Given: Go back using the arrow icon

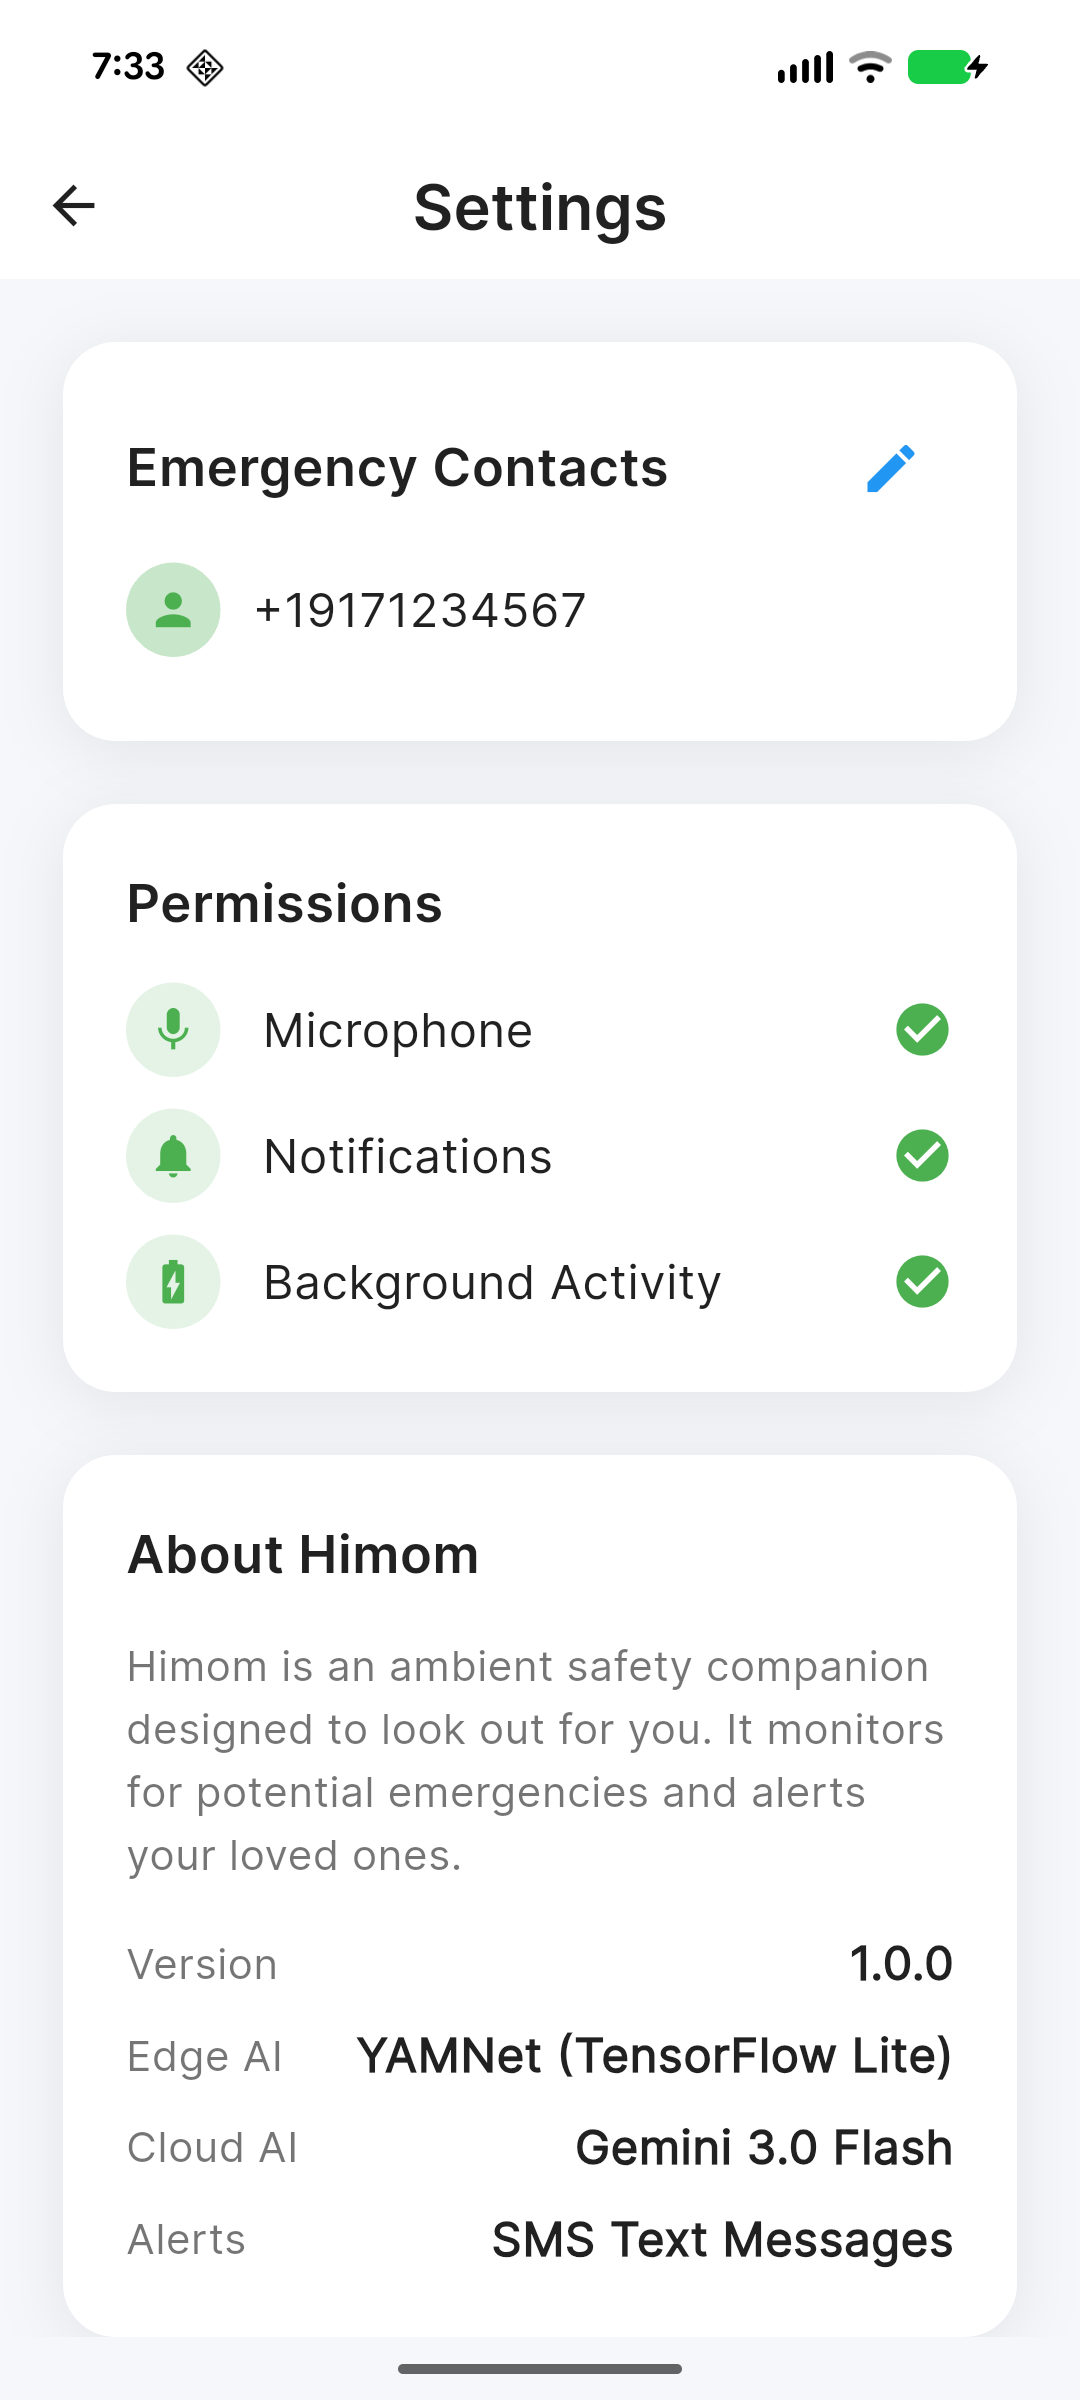Looking at the screenshot, I should point(74,206).
